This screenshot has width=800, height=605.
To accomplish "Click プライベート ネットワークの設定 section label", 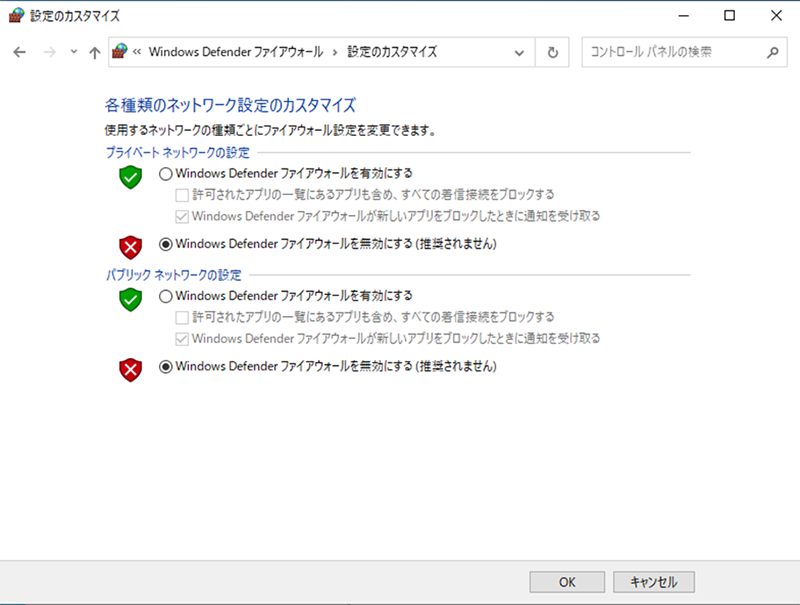I will [178, 153].
